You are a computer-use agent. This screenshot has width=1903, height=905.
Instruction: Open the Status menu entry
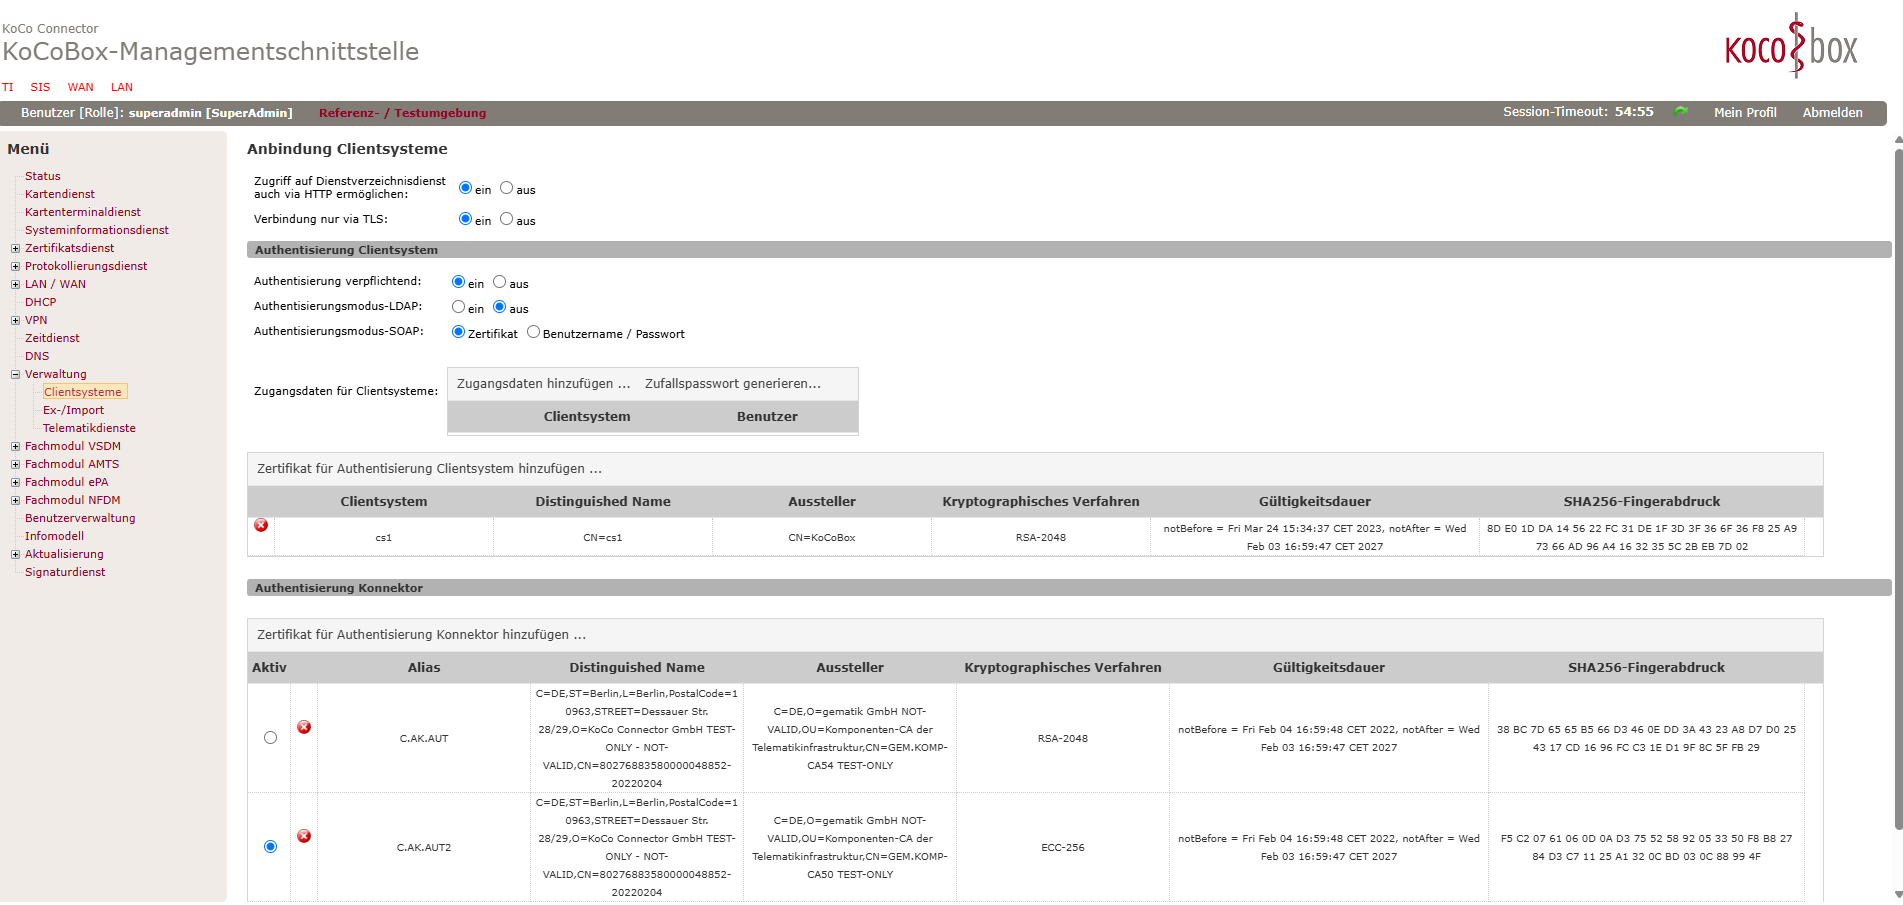(x=42, y=176)
